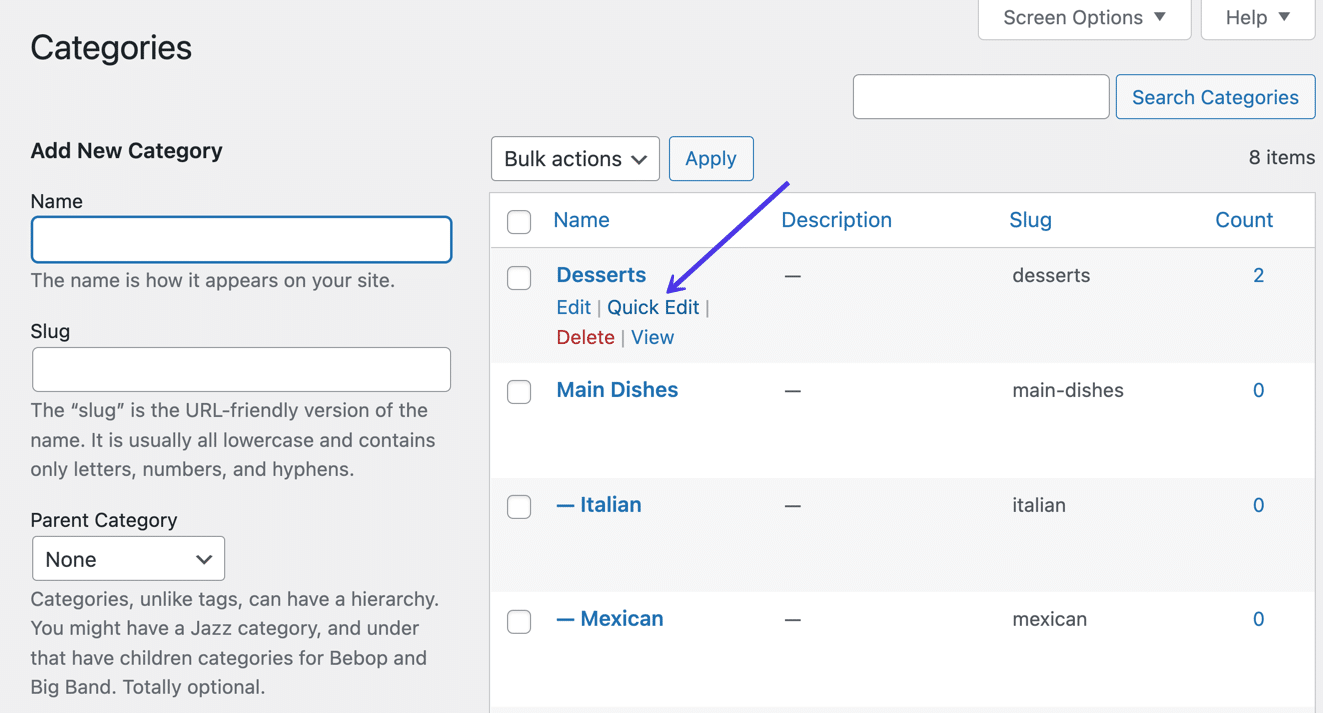Click into the Slug input field

[241, 370]
